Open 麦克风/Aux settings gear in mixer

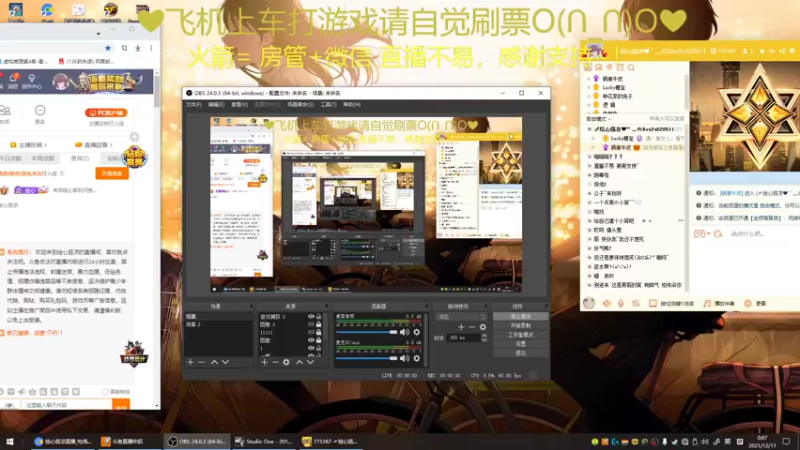(x=417, y=359)
